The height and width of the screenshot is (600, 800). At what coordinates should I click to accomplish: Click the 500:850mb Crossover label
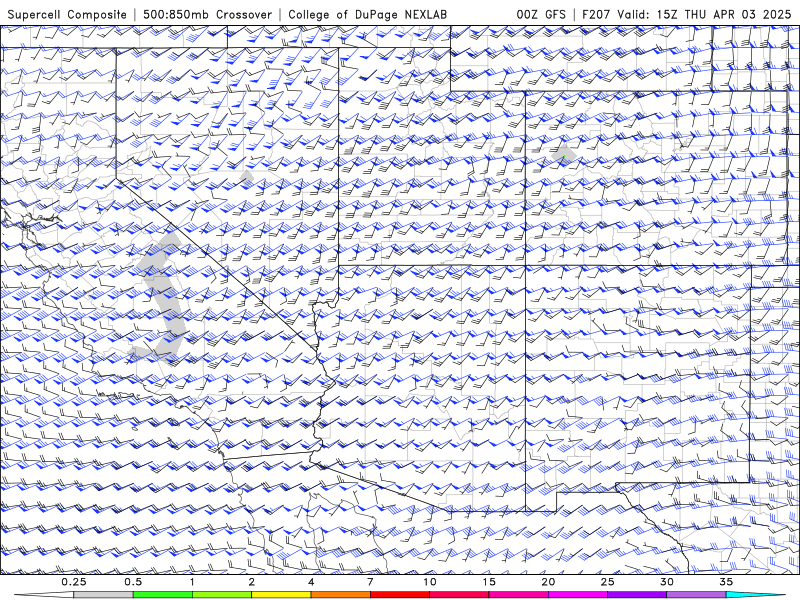[207, 14]
